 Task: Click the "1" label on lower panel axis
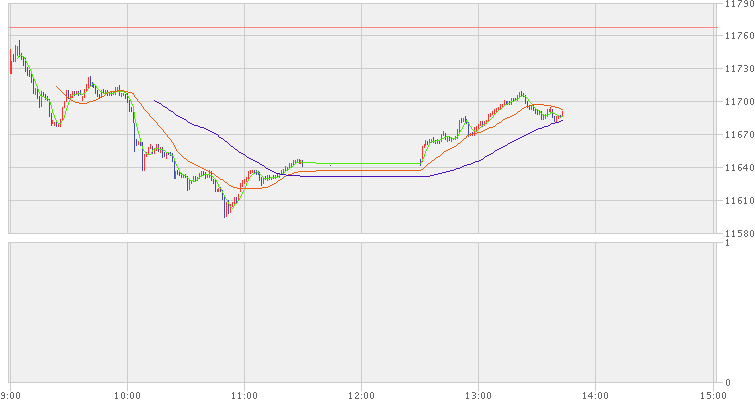728,242
